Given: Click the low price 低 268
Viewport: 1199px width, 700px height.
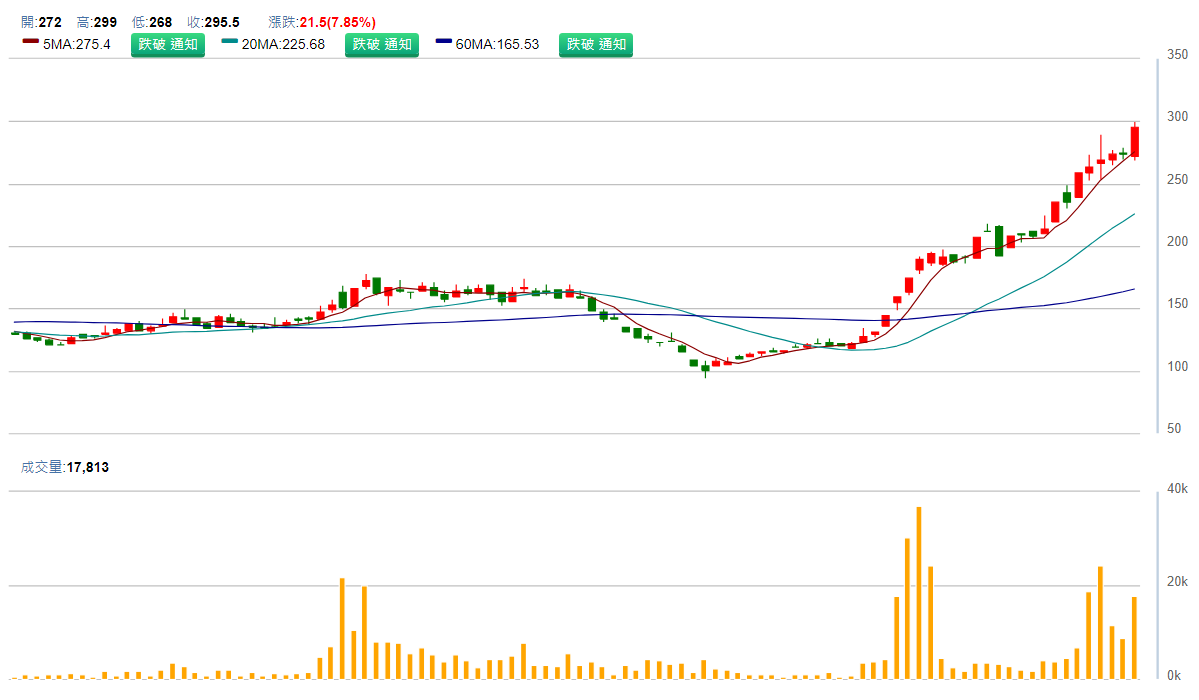Looking at the screenshot, I should pos(152,22).
